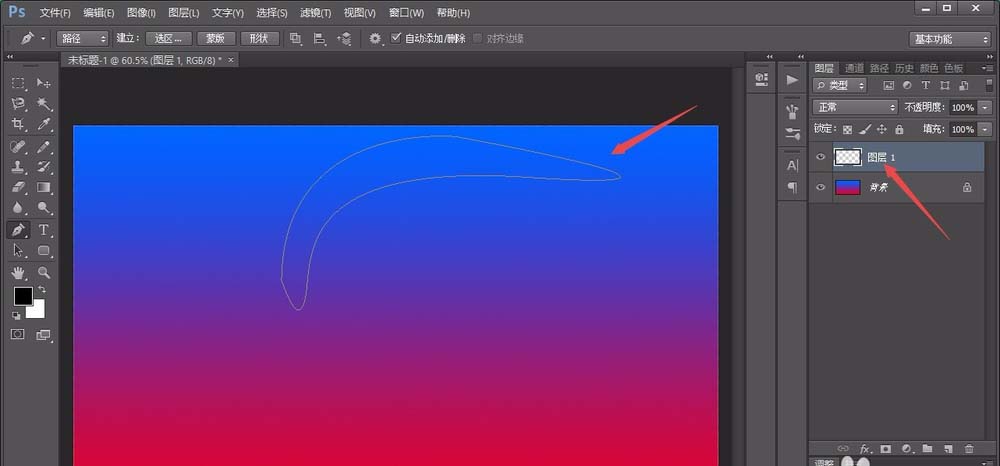Pick the Crop tool
The height and width of the screenshot is (466, 1000).
(18, 125)
